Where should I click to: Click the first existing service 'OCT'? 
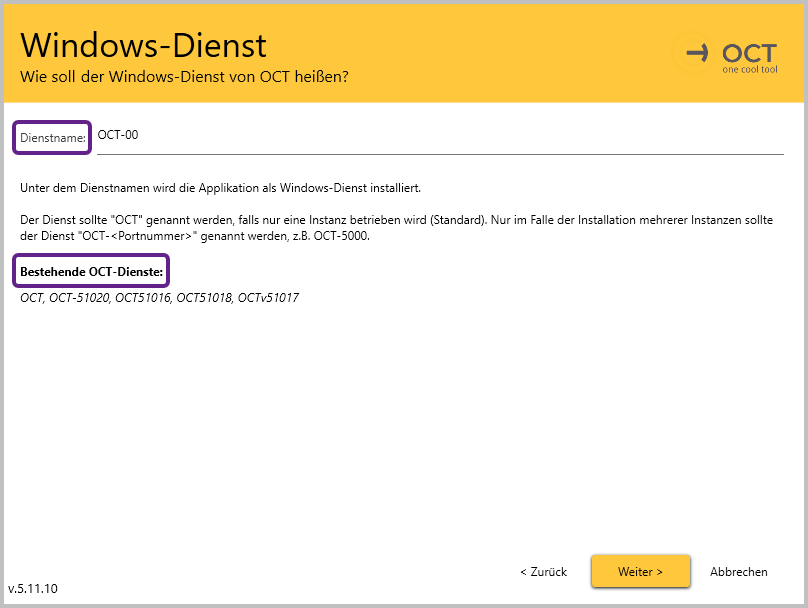coord(31,298)
